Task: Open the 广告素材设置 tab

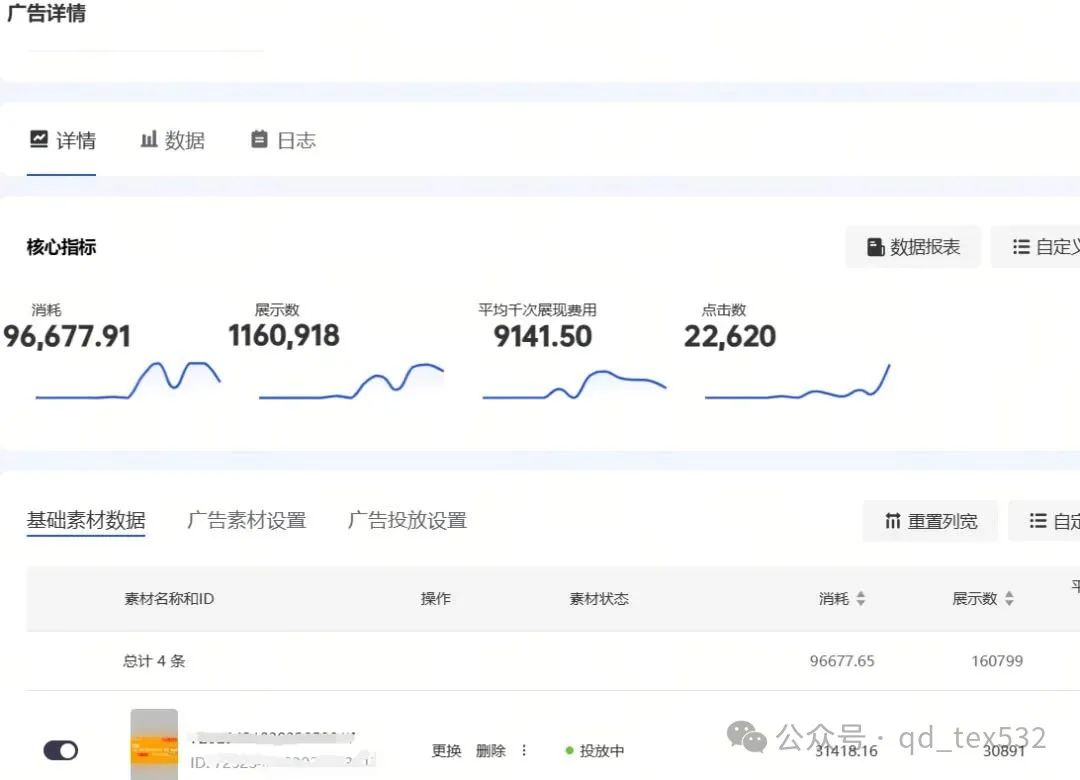Action: tap(246, 521)
